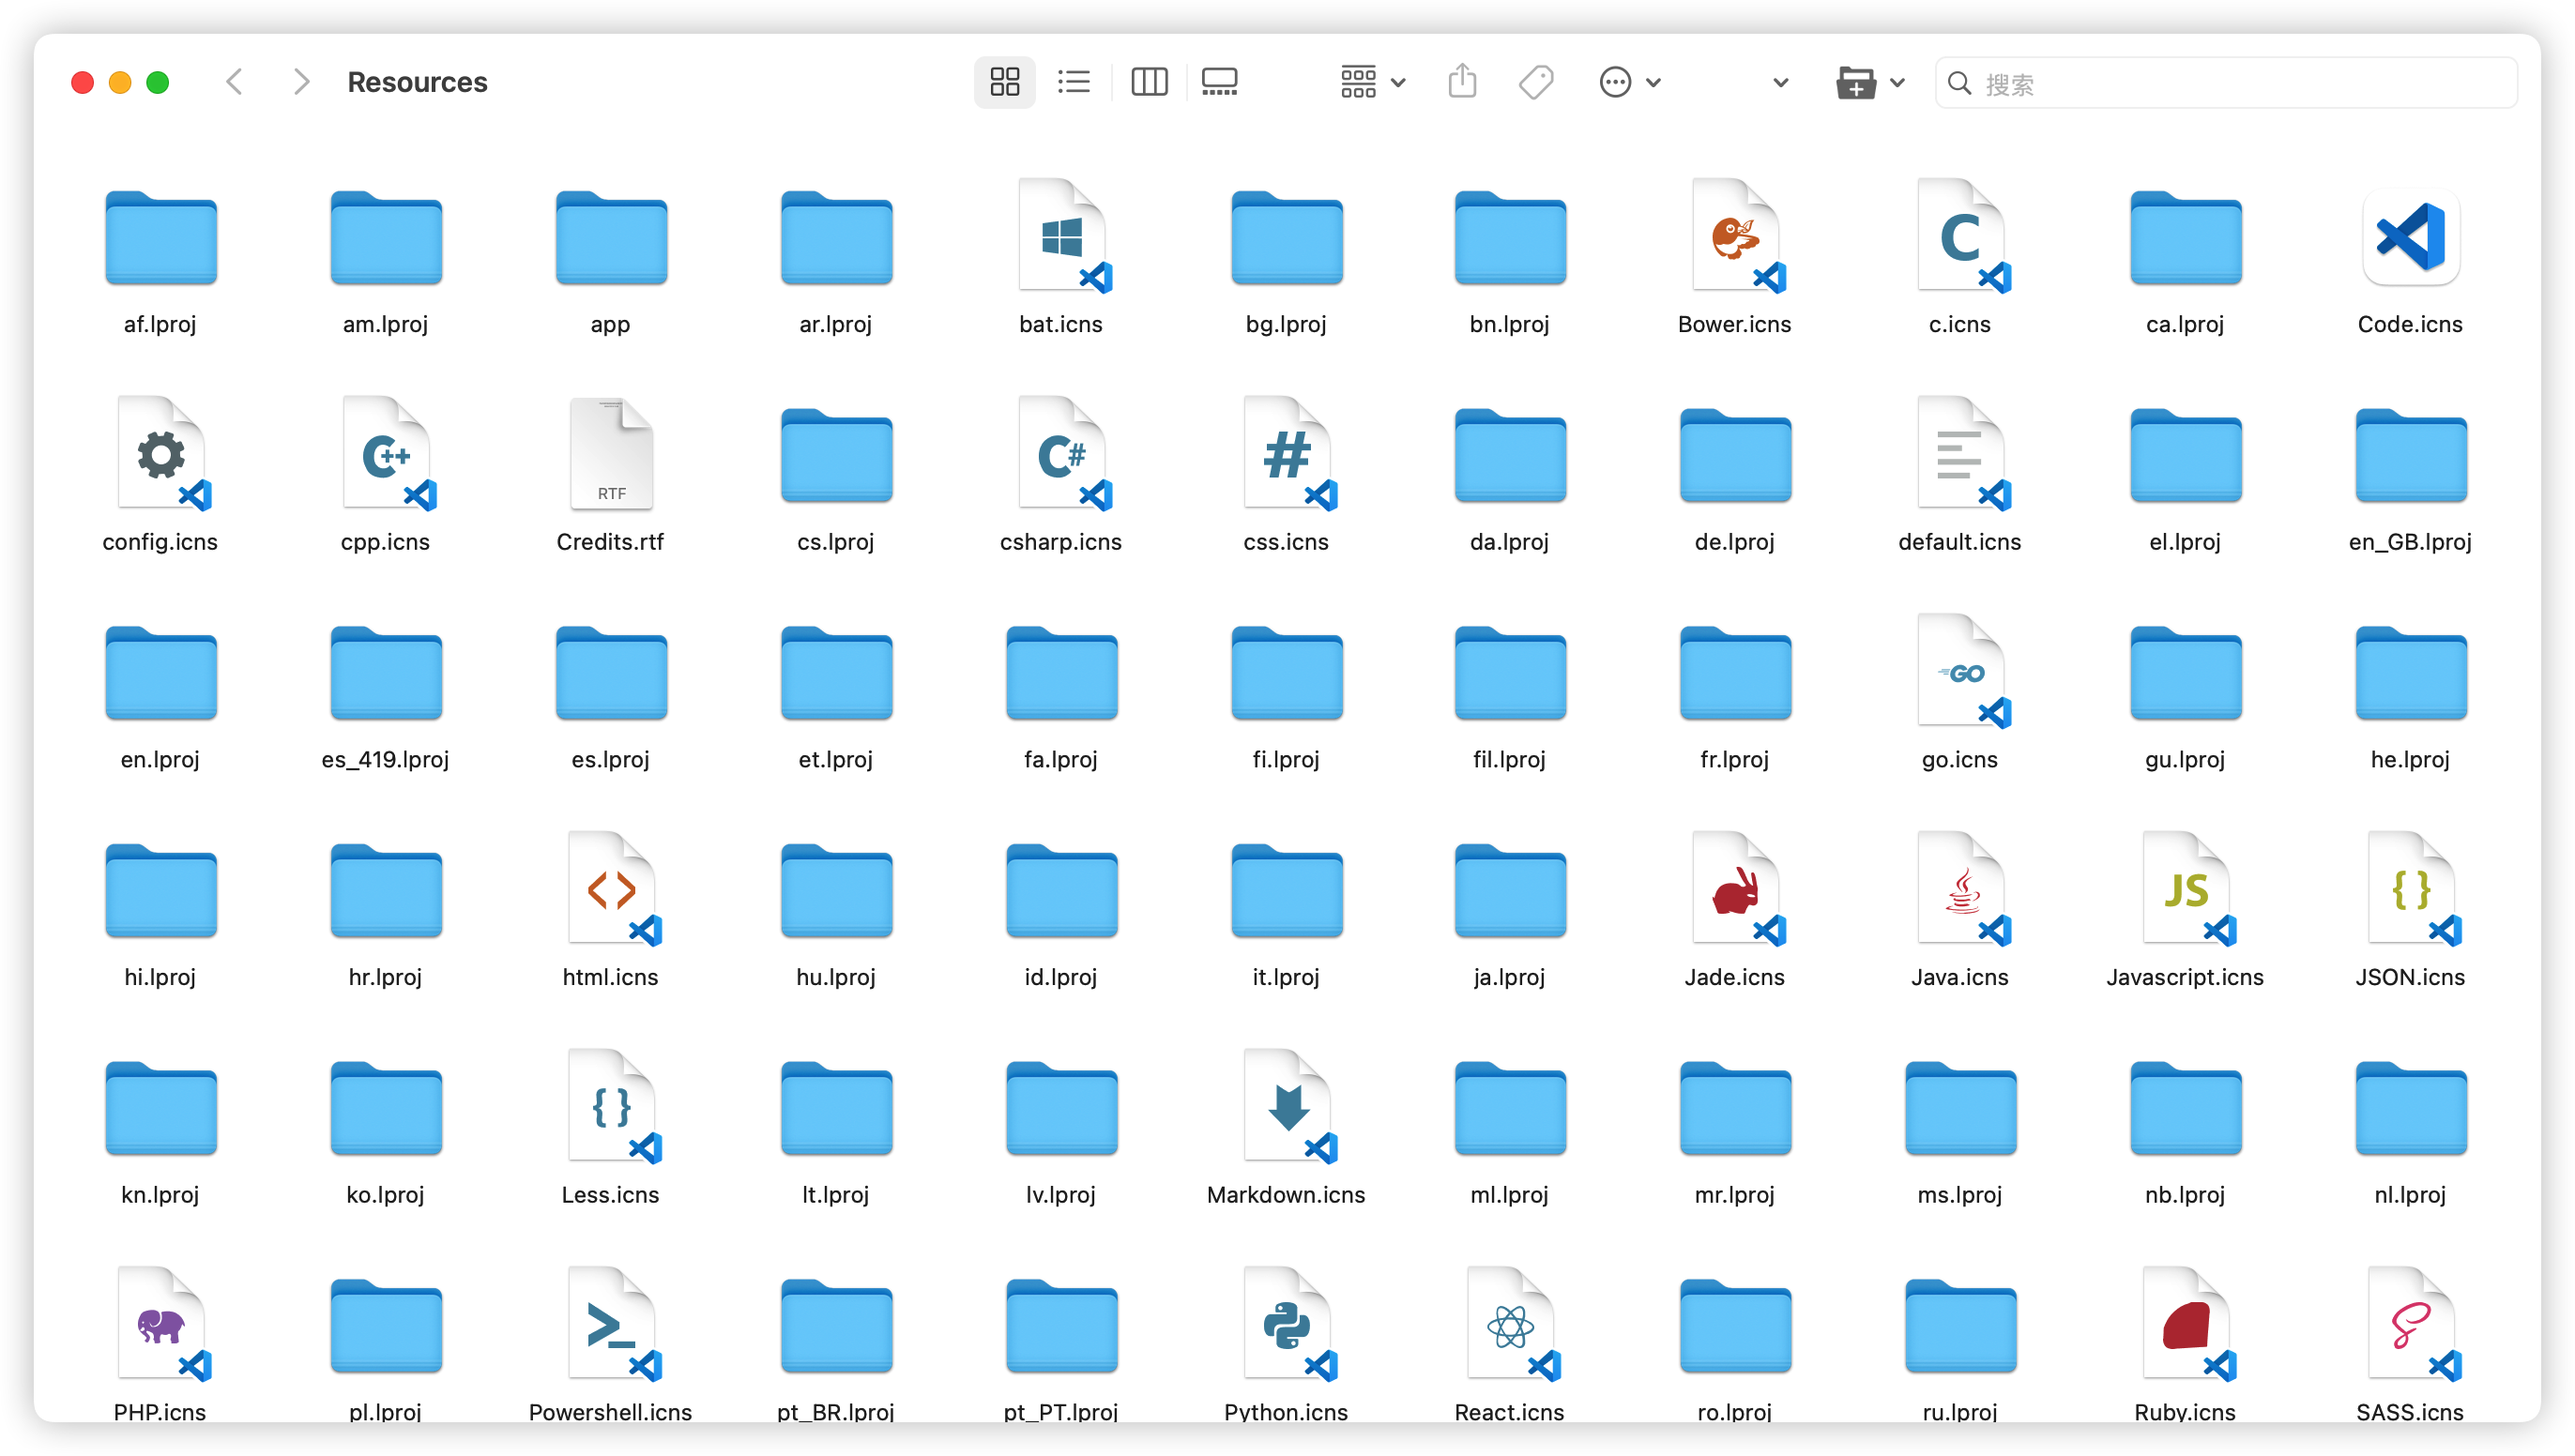Image resolution: width=2575 pixels, height=1456 pixels.
Task: Select the Python.icns file
Action: pos(1286,1326)
